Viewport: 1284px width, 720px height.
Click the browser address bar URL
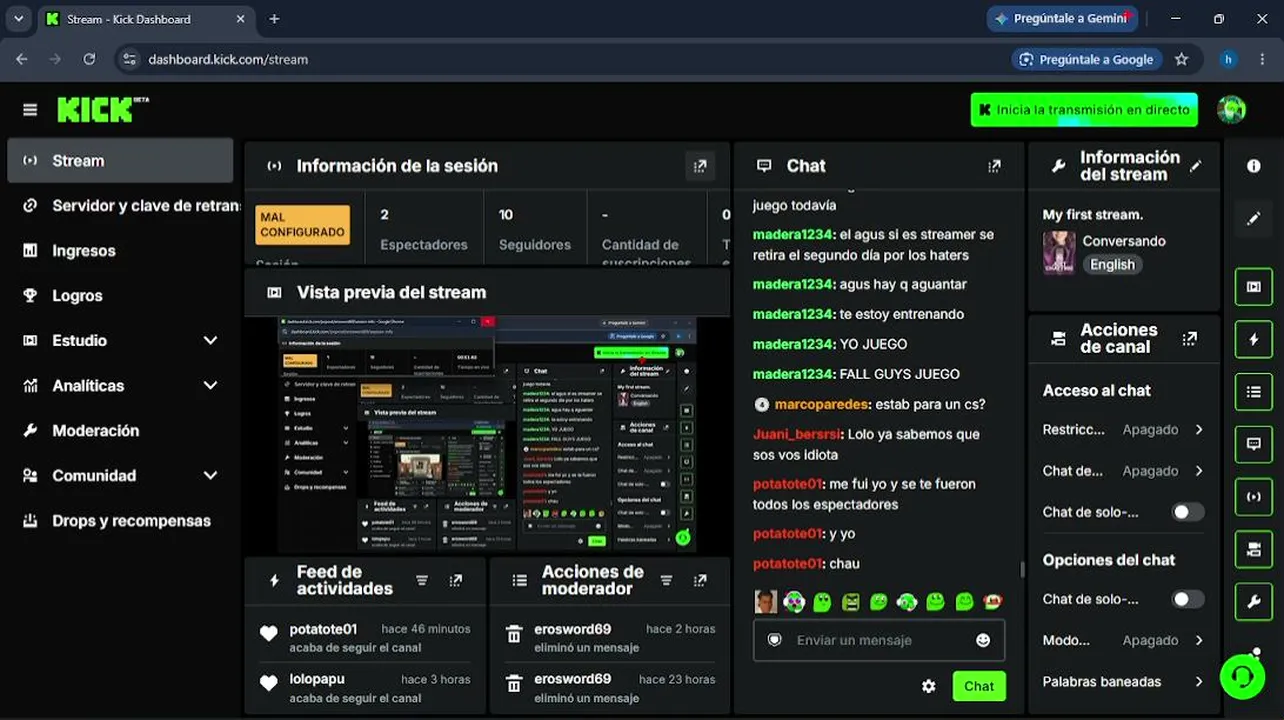(228, 59)
